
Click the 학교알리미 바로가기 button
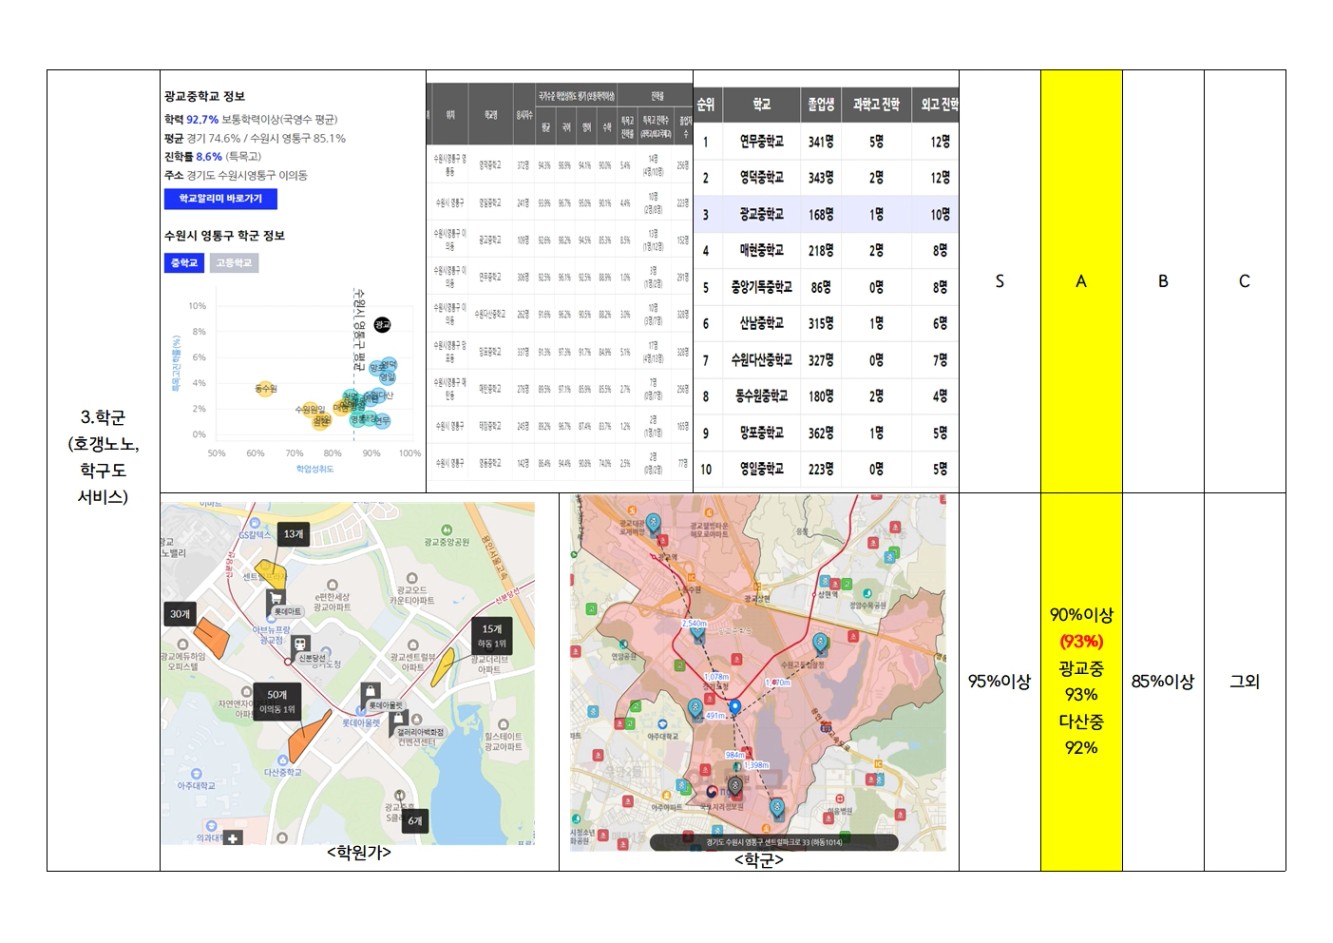click(x=220, y=199)
